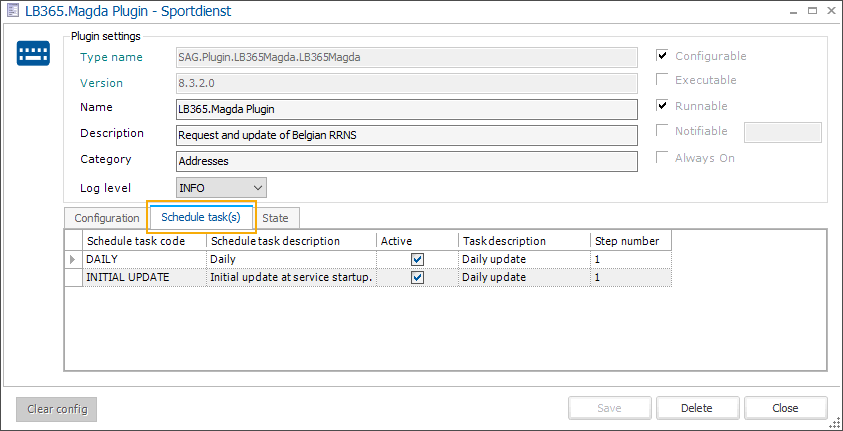This screenshot has height=431, width=843.
Task: Enable the Always On checkbox
Action: (x=662, y=157)
